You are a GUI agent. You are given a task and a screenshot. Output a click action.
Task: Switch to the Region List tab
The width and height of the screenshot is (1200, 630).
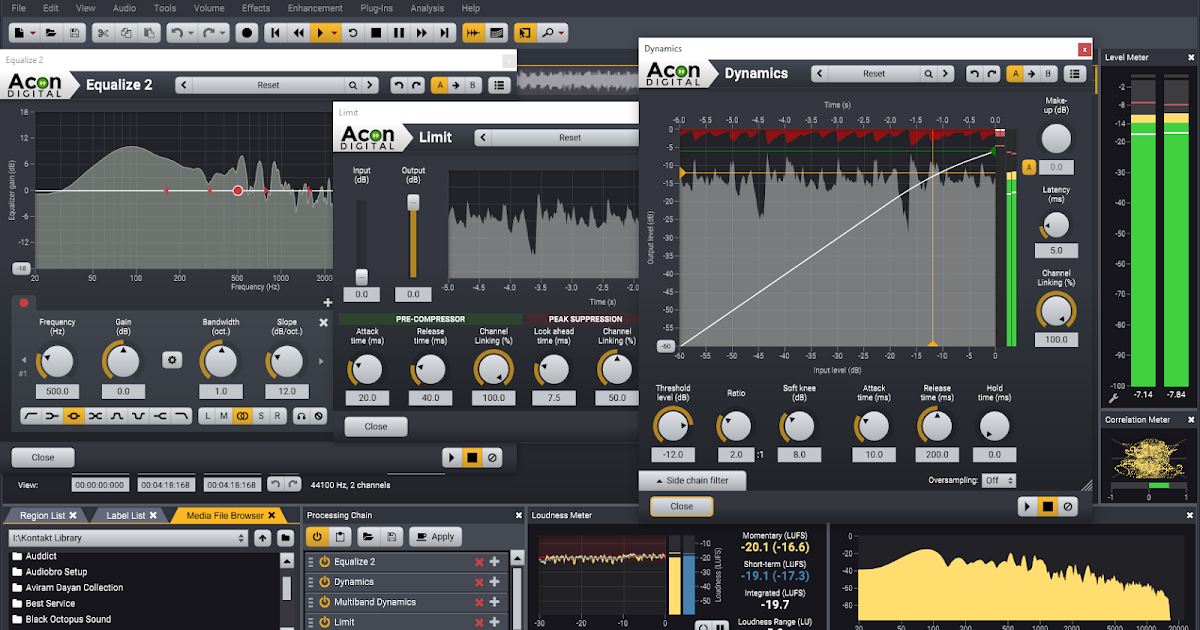point(42,515)
